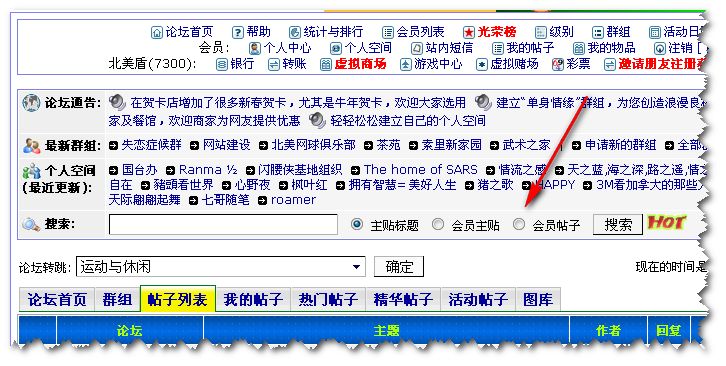Click the red star icon for 光荣榜
Image resolution: width=726 pixels, height=366 pixels.
click(x=469, y=32)
